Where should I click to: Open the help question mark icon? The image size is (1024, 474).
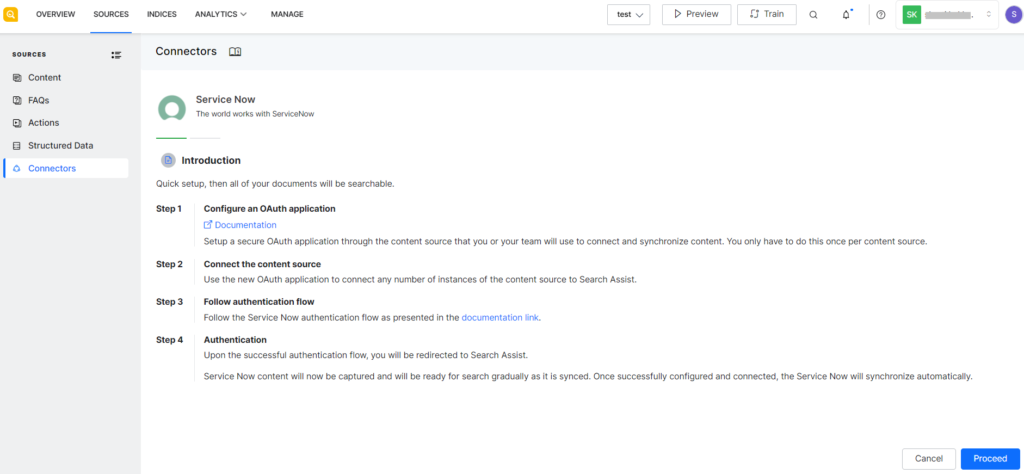tap(880, 14)
